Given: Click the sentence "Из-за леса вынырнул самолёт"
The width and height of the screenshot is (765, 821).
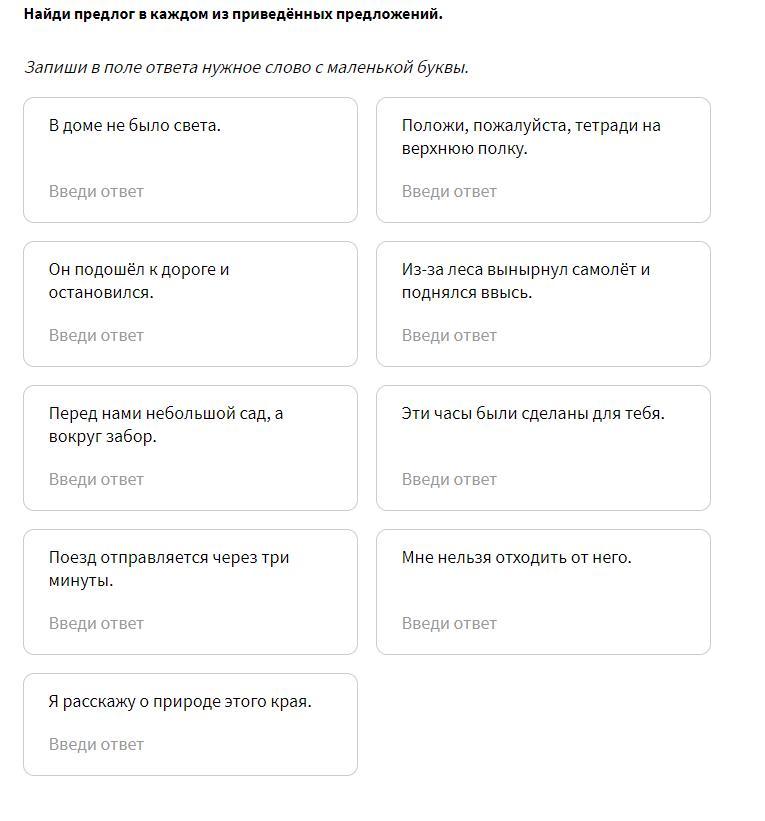Looking at the screenshot, I should (x=526, y=281).
